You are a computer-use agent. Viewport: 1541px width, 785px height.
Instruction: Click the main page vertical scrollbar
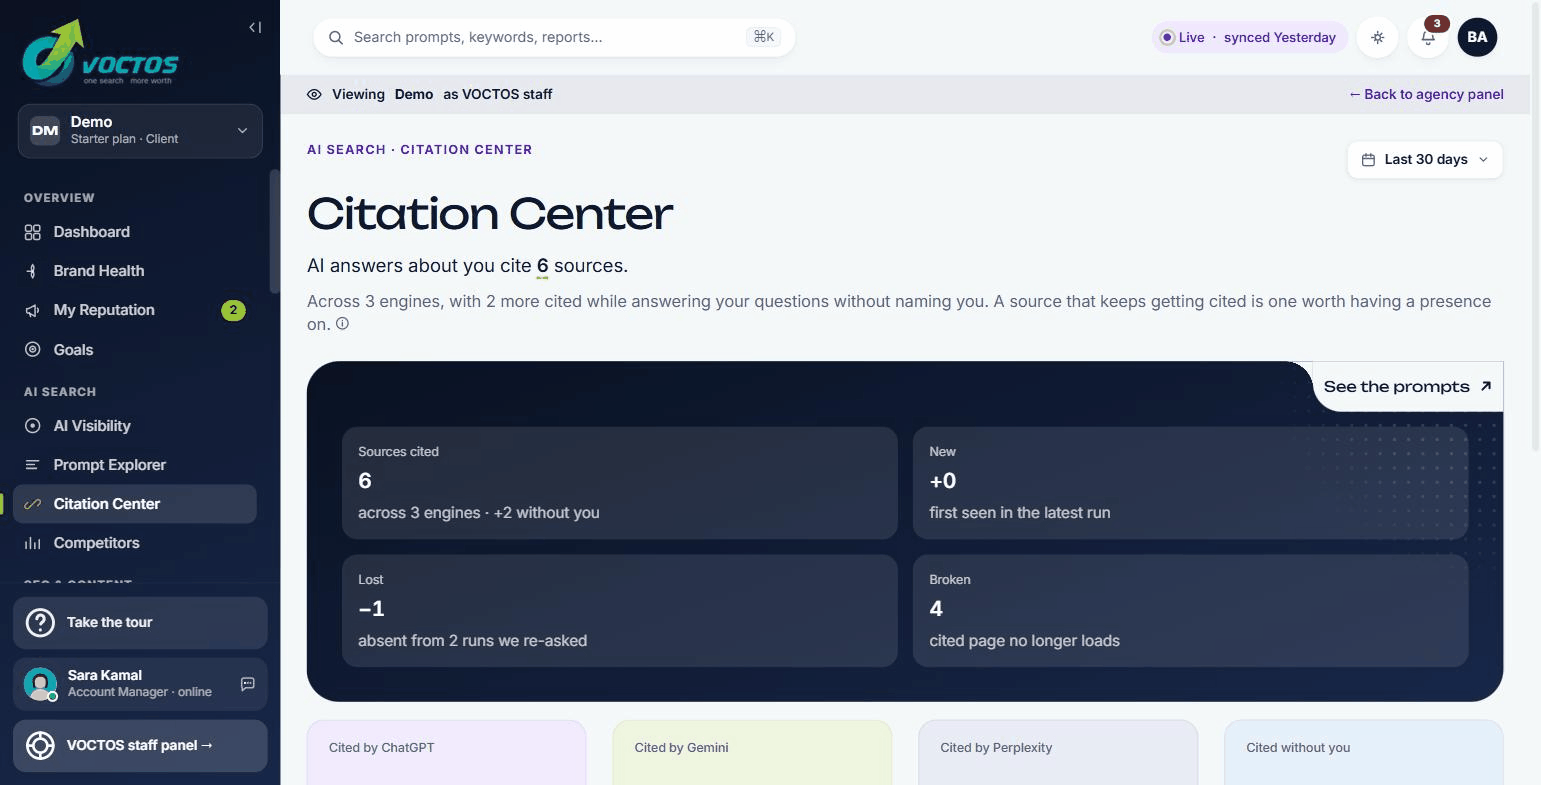[x=1536, y=225]
